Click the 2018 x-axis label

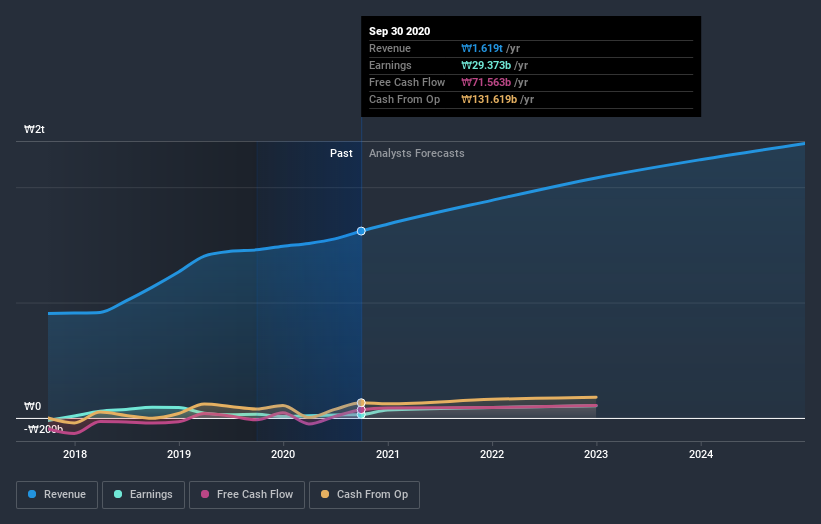[75, 454]
